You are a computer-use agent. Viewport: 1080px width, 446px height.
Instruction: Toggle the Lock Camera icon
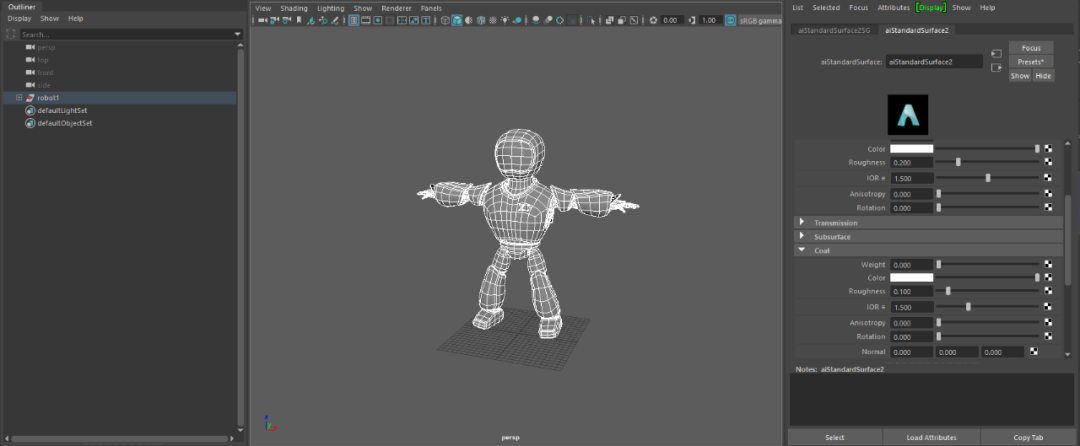tap(274, 21)
